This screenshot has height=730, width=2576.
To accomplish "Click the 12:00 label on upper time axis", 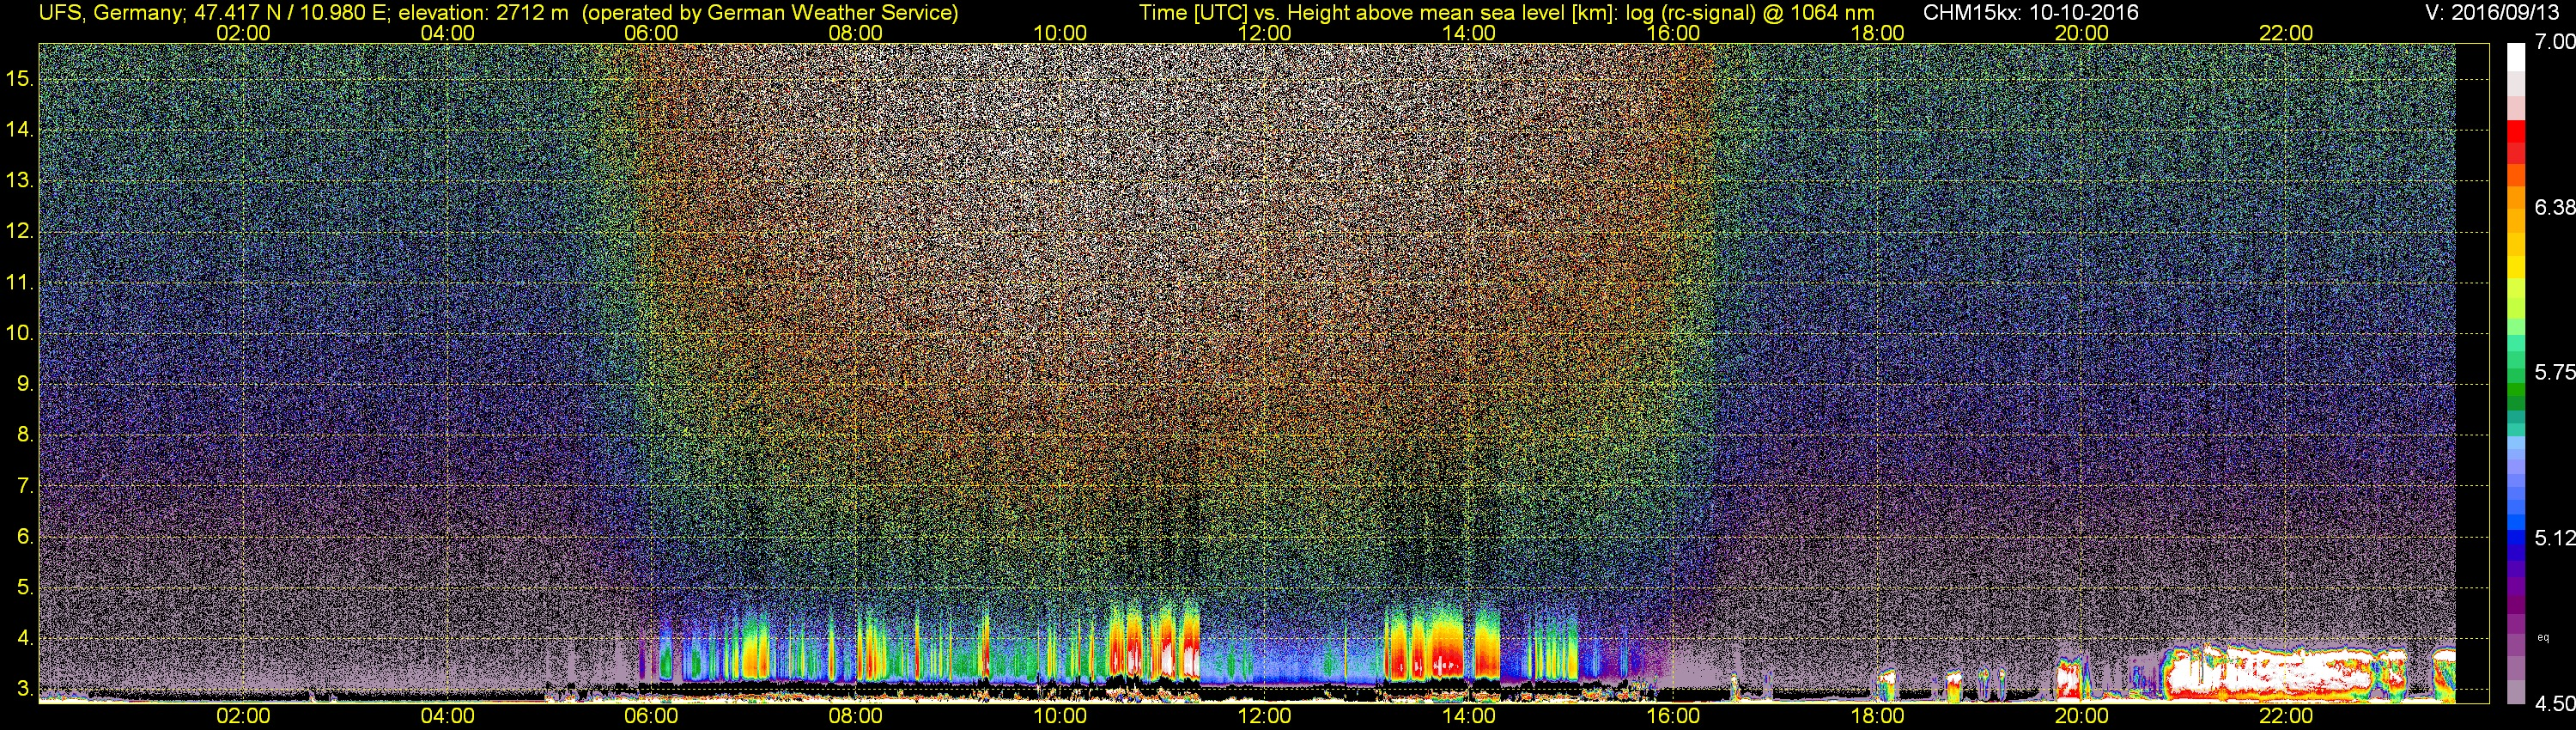I will (x=1264, y=33).
